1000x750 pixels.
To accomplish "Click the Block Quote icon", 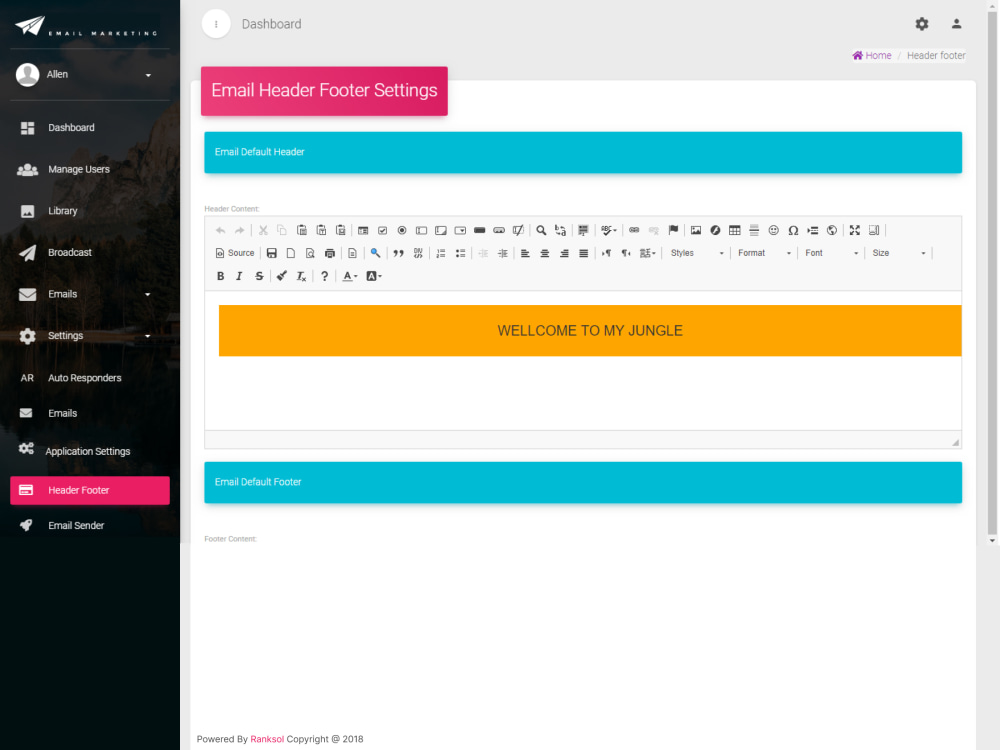I will [399, 253].
